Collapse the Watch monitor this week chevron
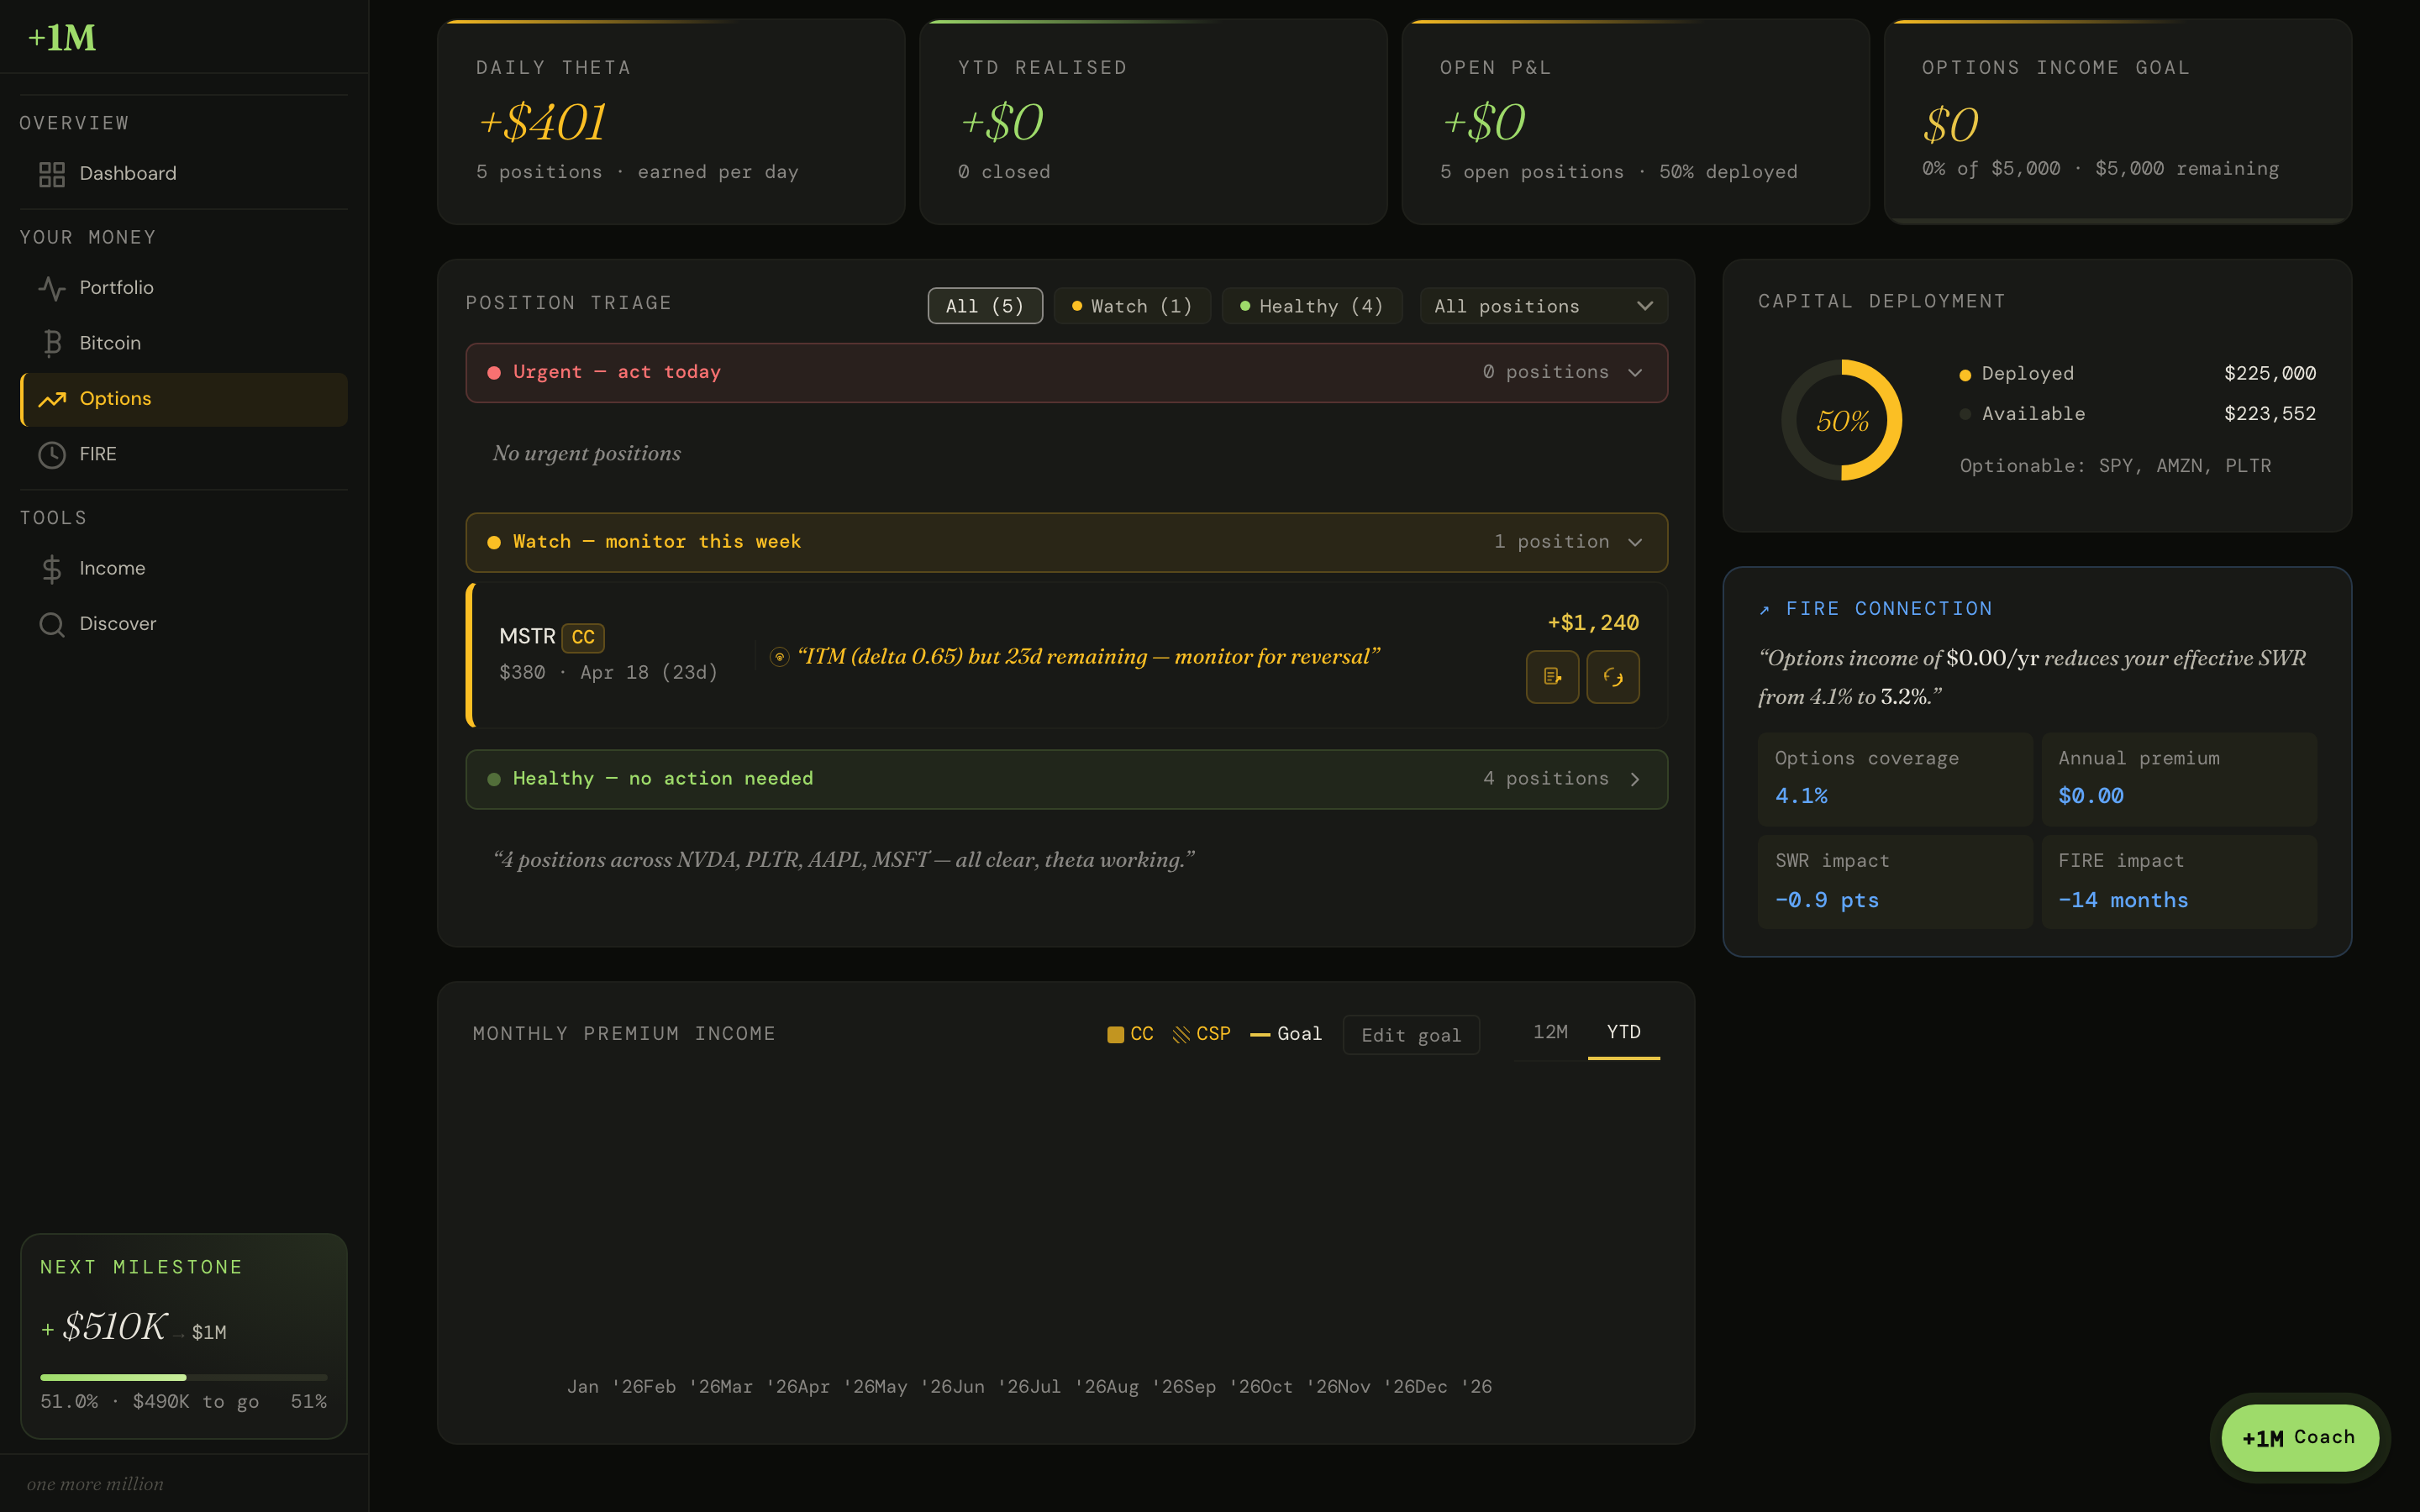Viewport: 2420px width, 1512px height. click(1635, 542)
